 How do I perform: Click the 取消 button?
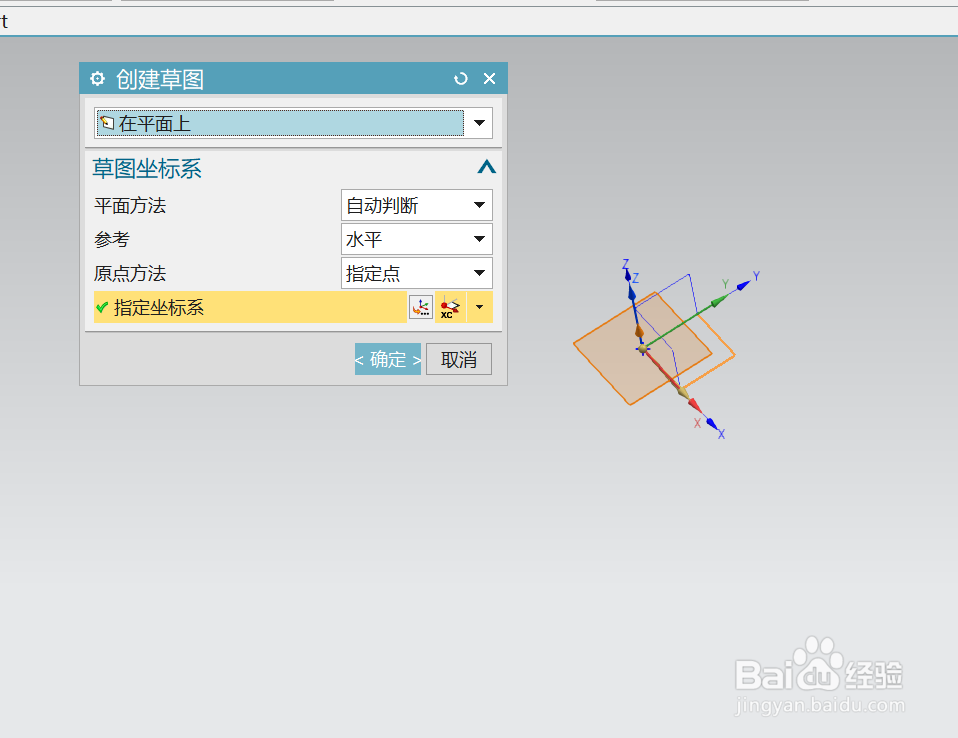(459, 359)
